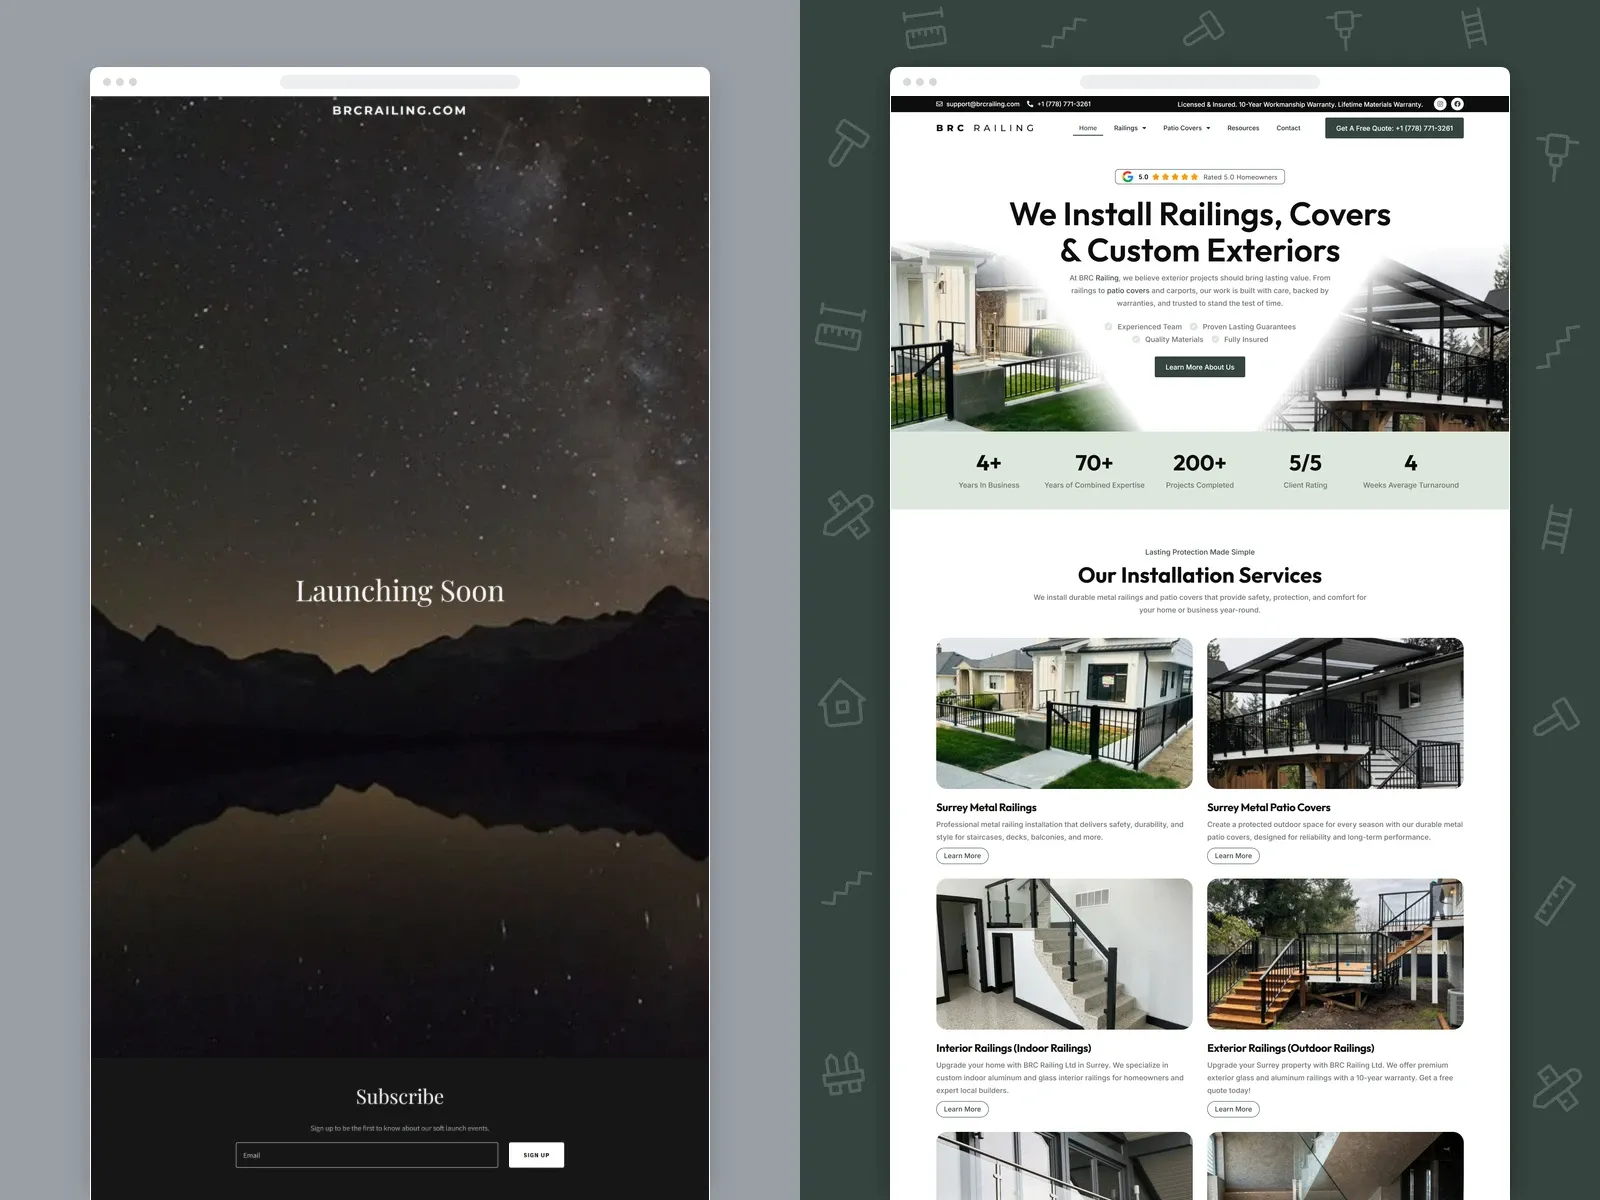
Task: Open the Surrey Metal Railings photo
Action: click(1064, 714)
